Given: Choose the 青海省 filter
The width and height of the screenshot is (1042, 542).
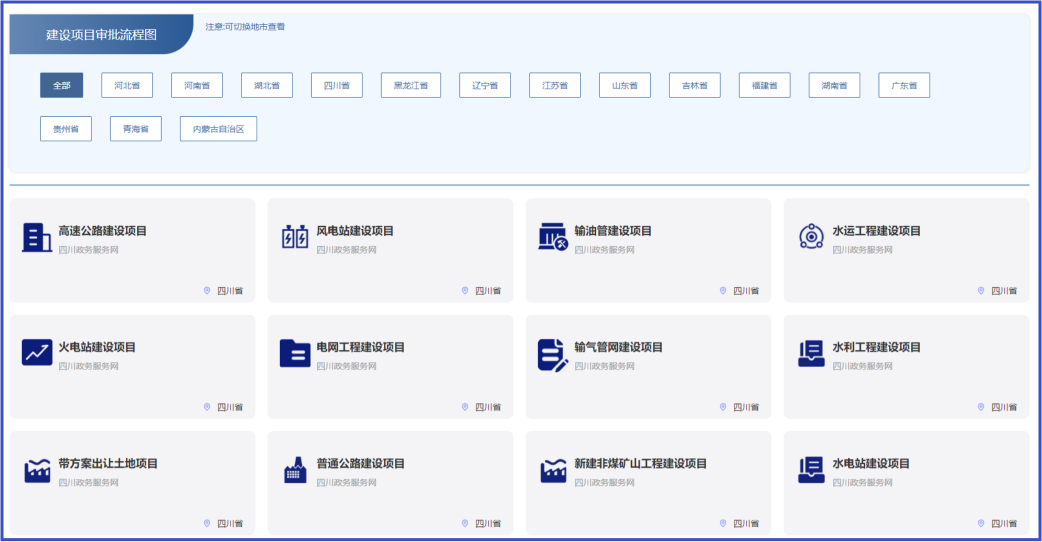Looking at the screenshot, I should click(x=136, y=129).
